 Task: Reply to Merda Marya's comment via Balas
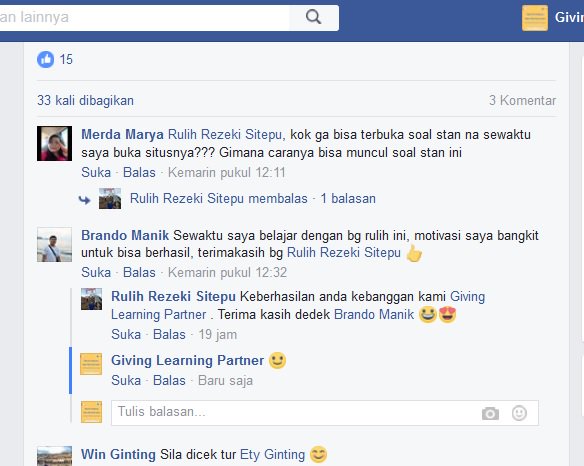point(139,172)
